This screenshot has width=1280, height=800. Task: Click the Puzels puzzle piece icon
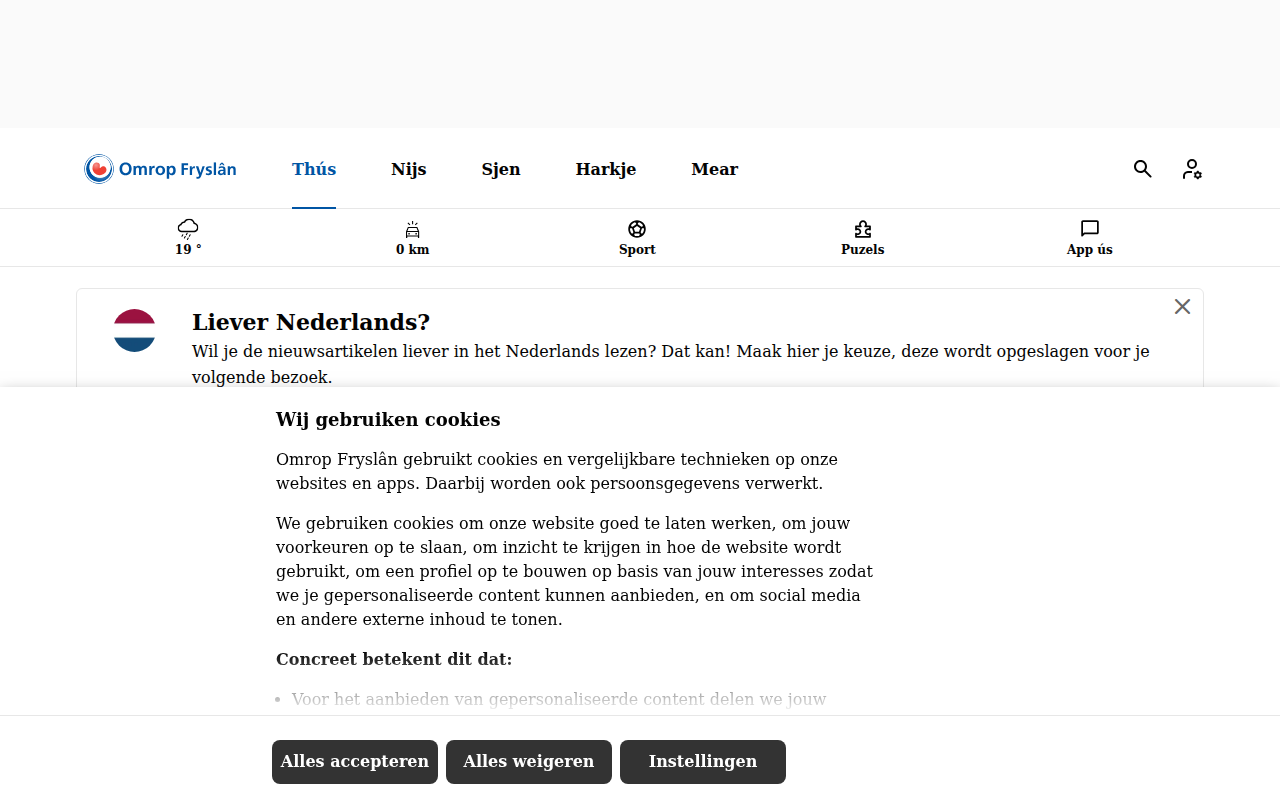[863, 229]
